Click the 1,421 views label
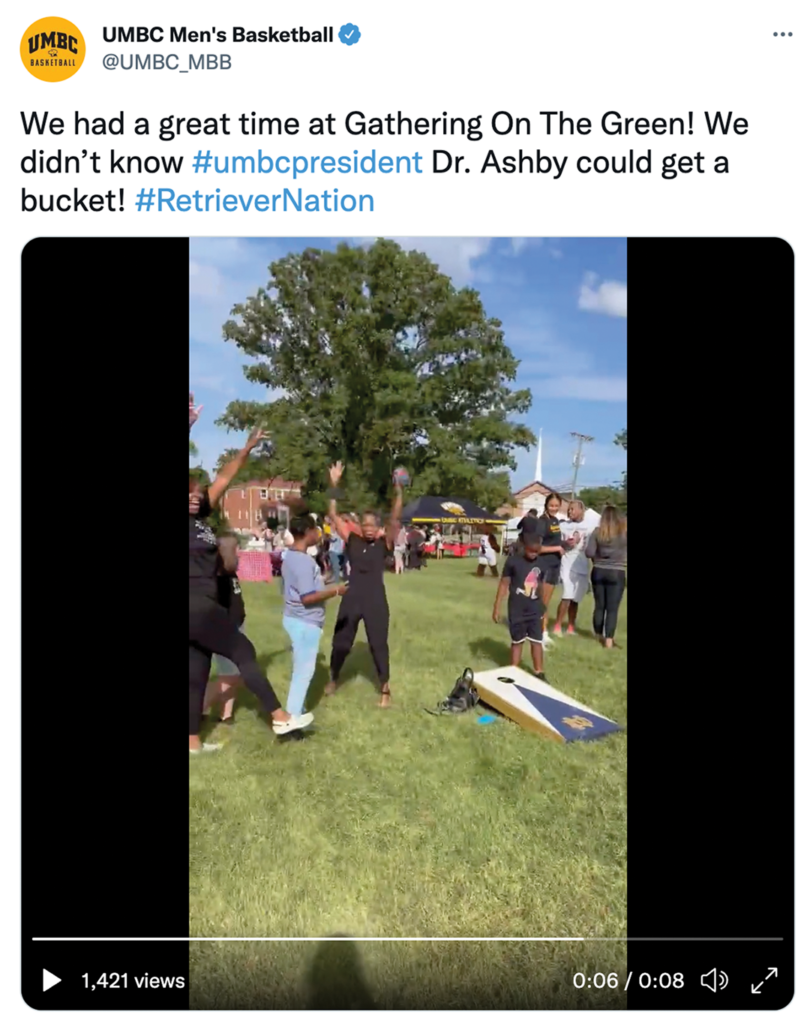The image size is (810, 1024). pos(133,980)
